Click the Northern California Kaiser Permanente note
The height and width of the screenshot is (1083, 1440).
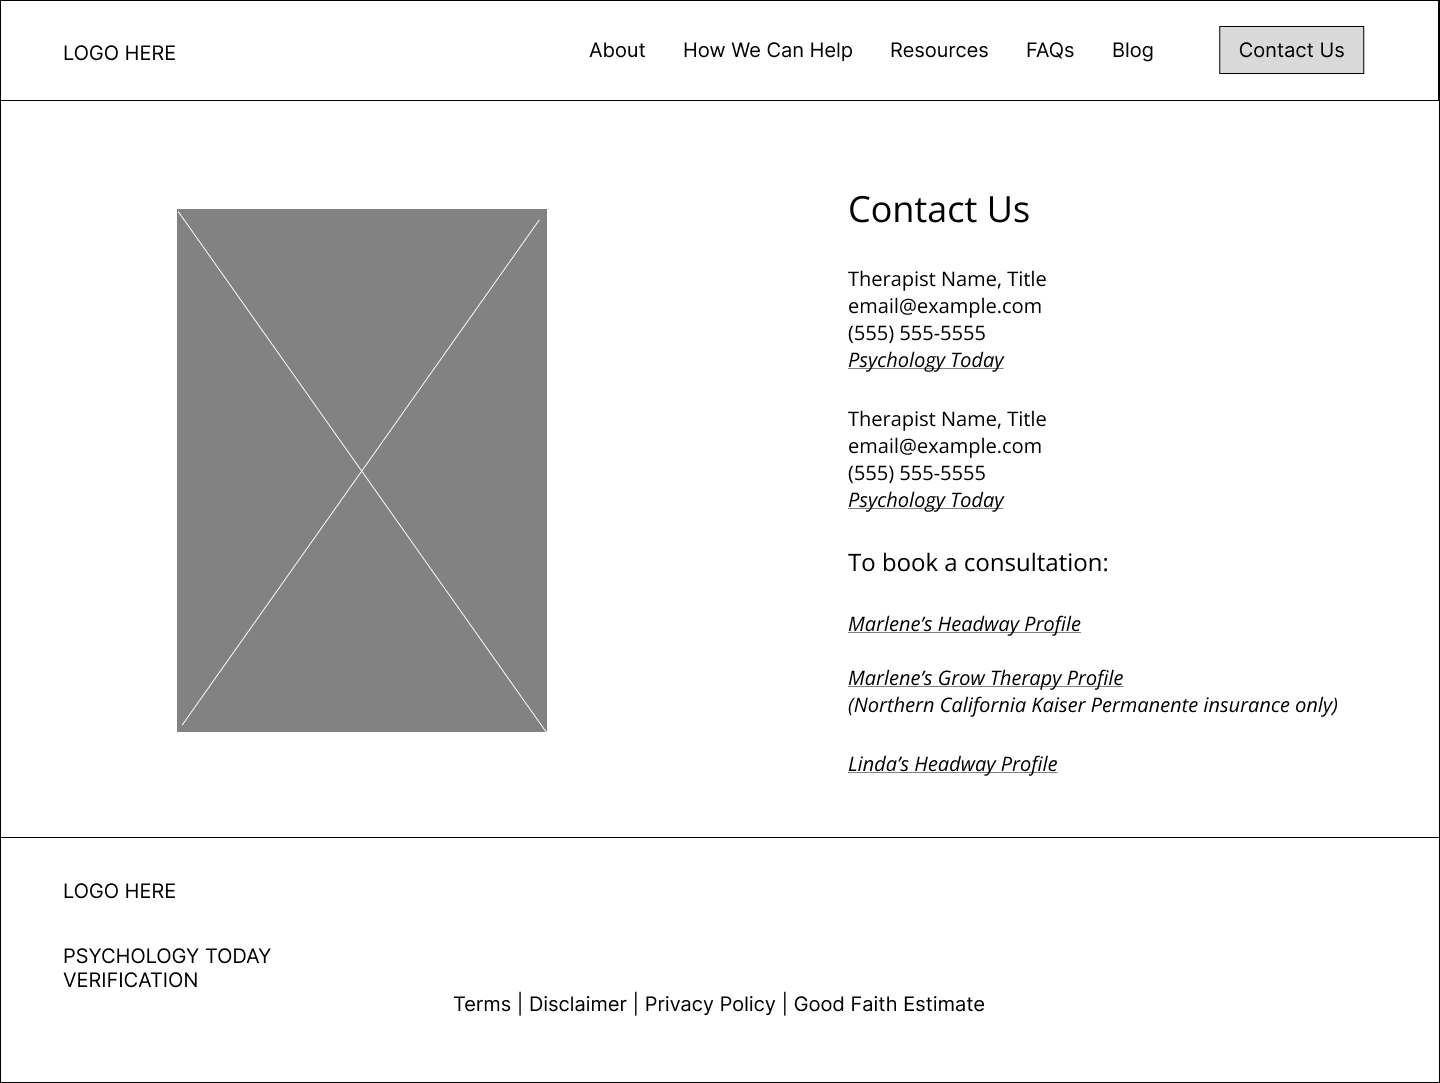(x=1093, y=705)
